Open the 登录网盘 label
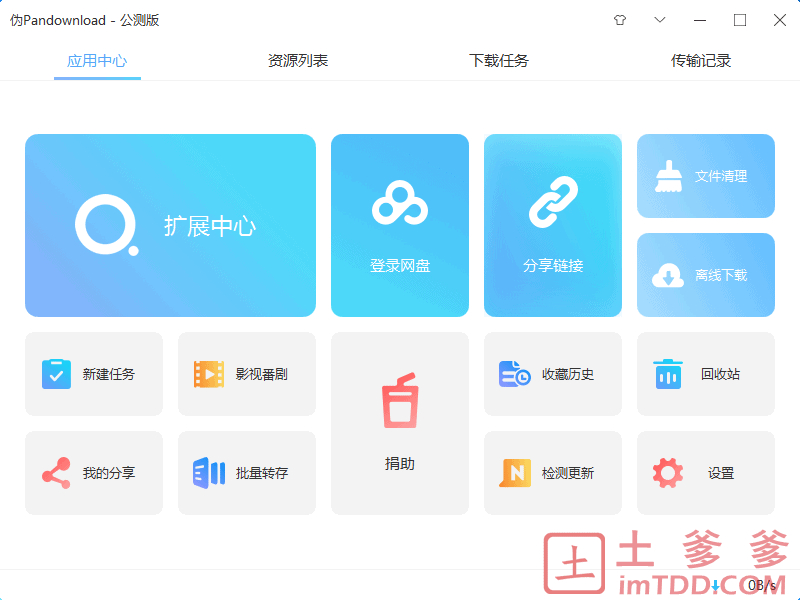Viewport: 800px width, 600px height. 399,266
